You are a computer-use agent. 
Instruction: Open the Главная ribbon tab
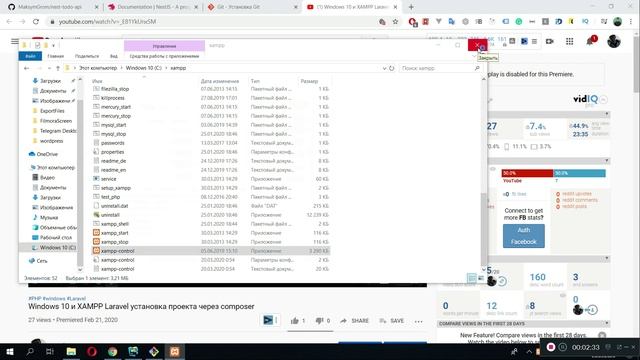pyautogui.click(x=56, y=56)
